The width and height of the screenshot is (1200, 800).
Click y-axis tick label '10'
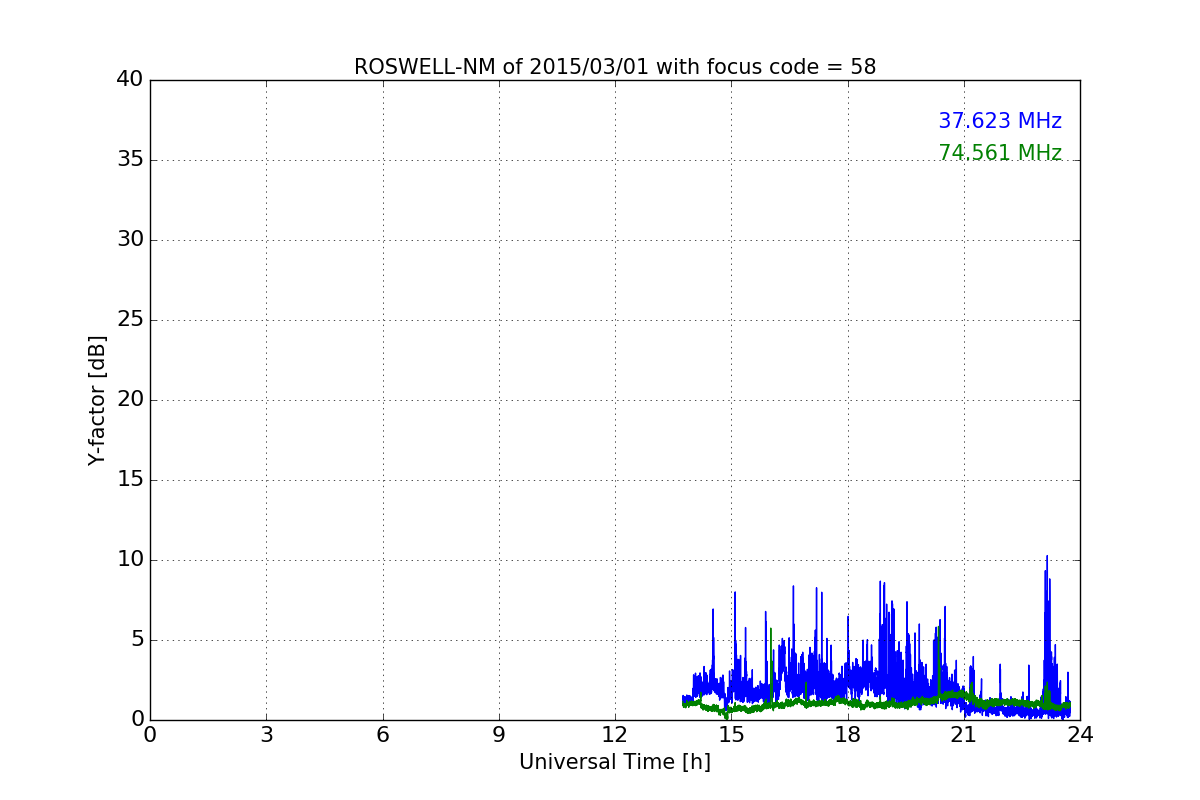(x=130, y=560)
